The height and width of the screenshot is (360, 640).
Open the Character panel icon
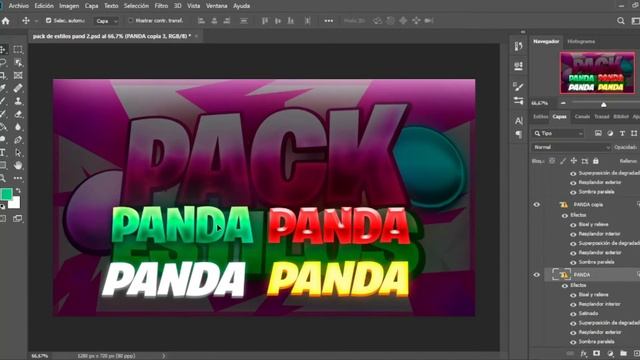[518, 121]
